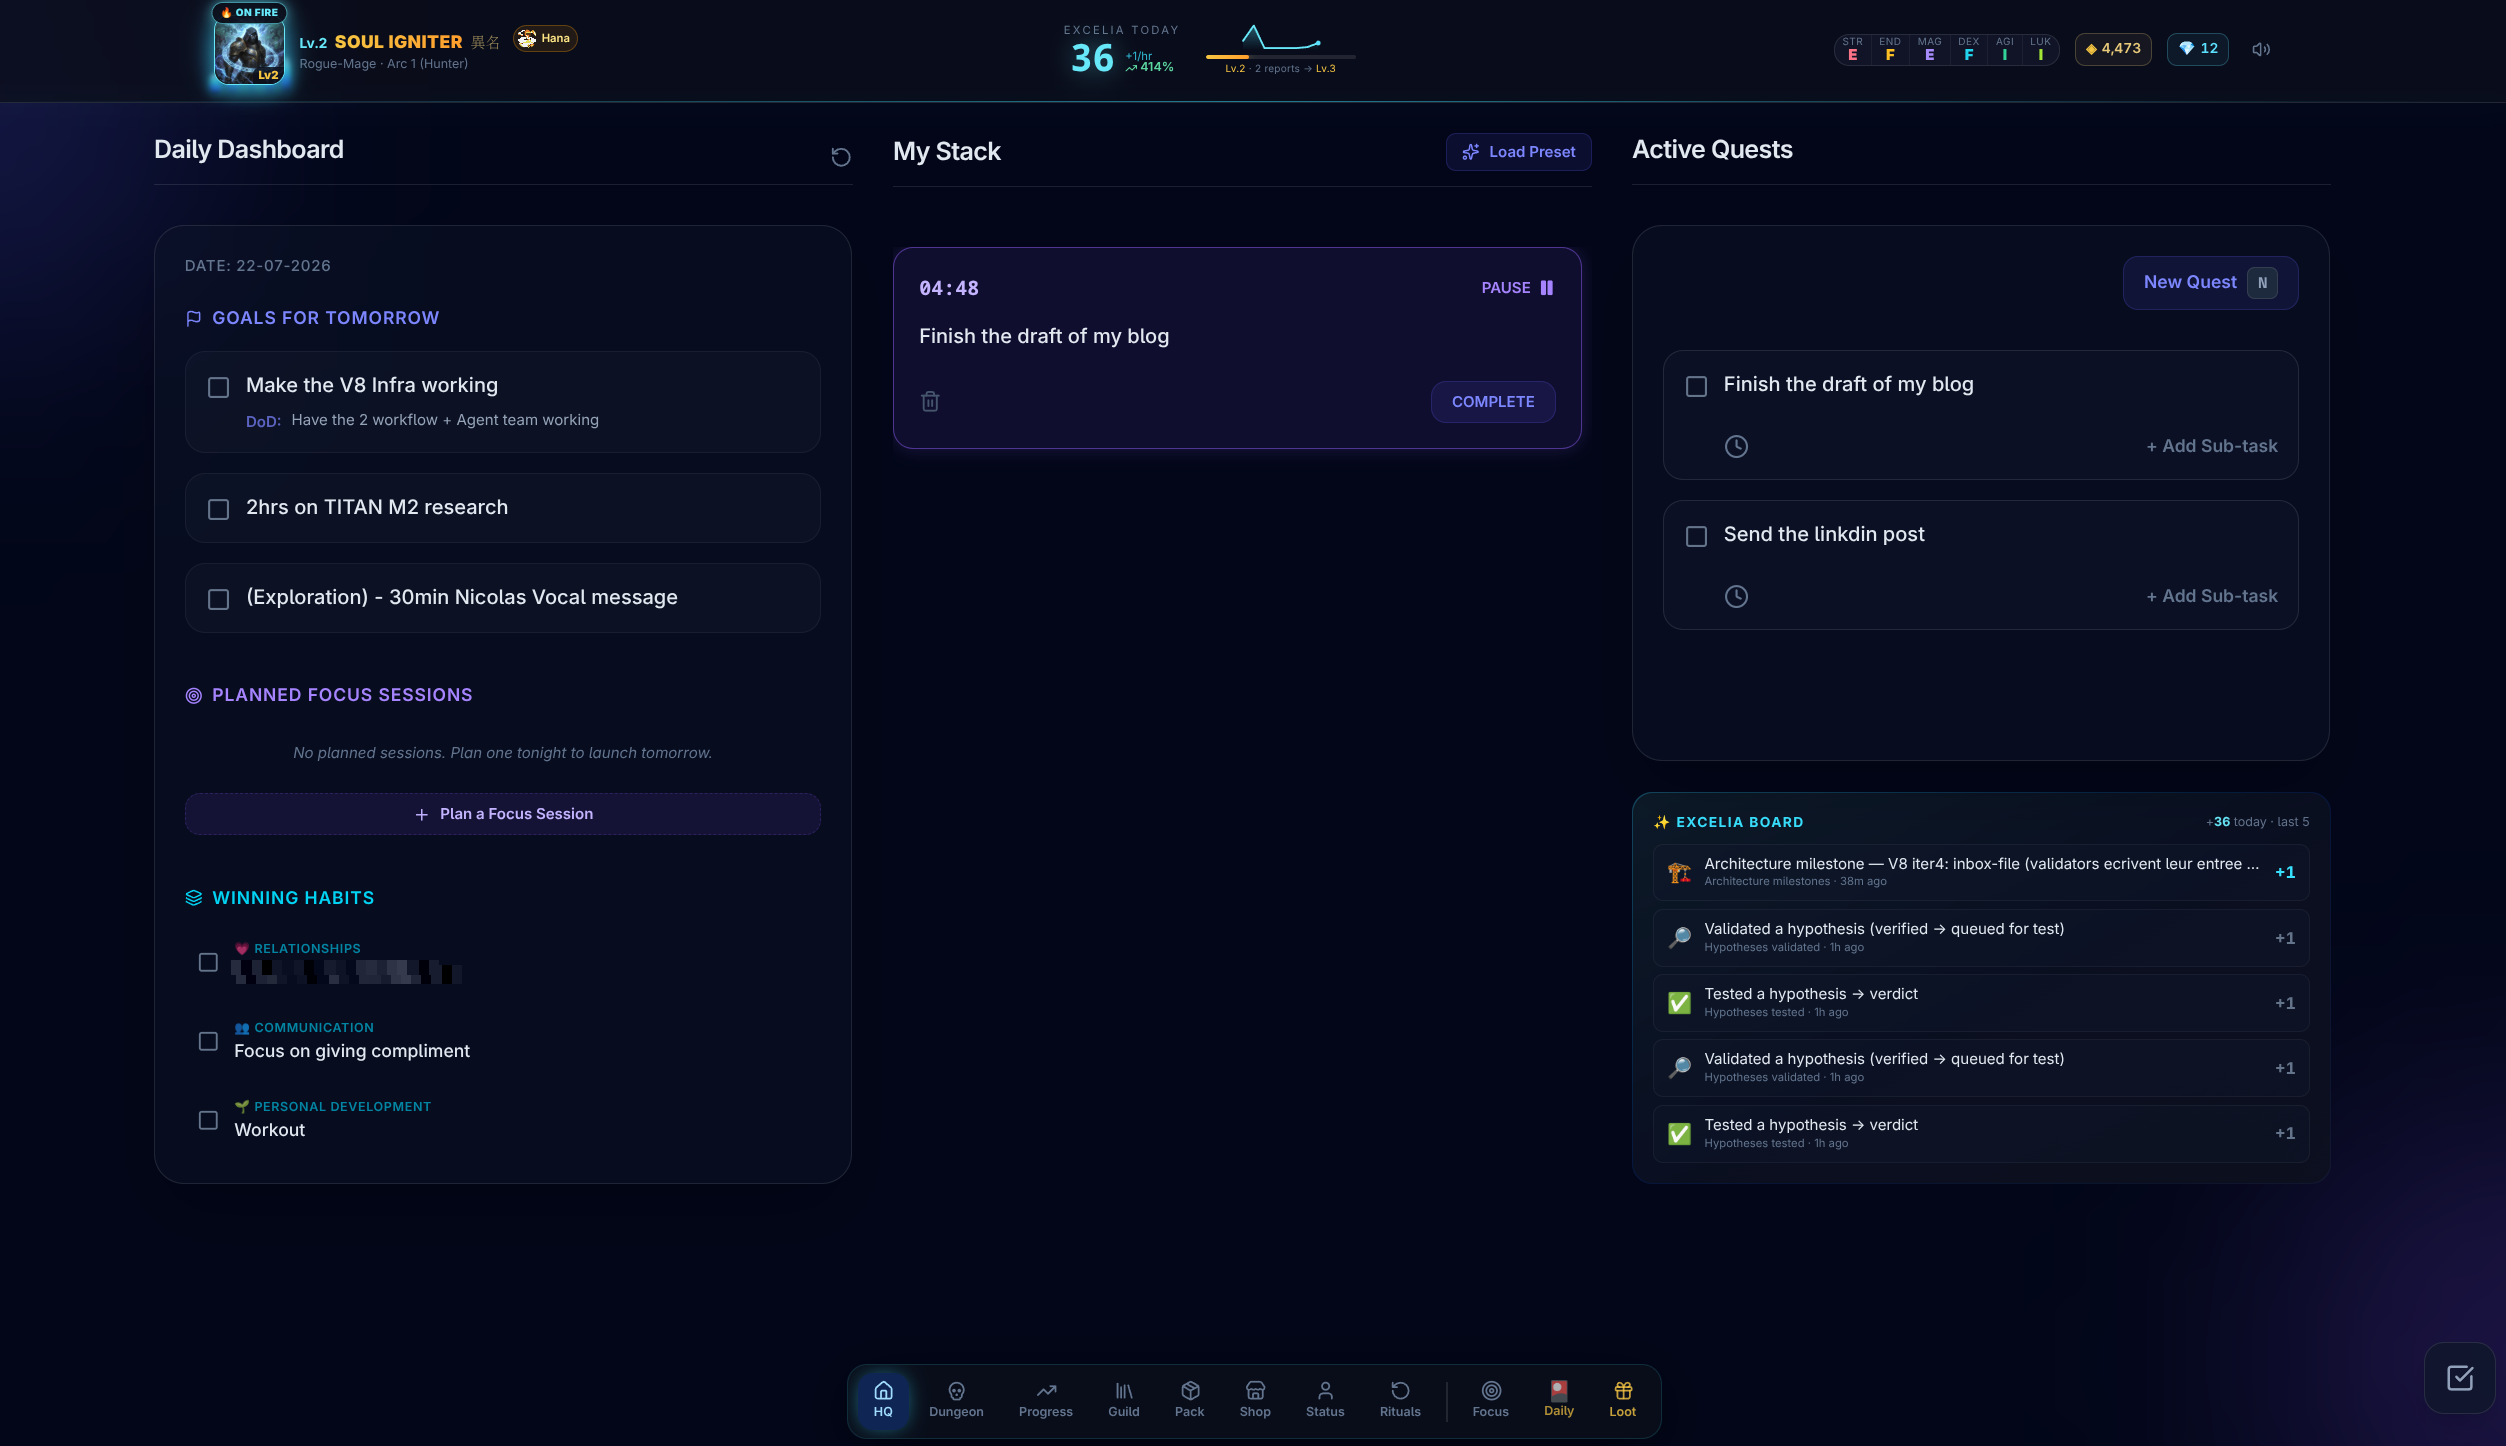
Task: Pause the running stack timer
Action: click(1517, 288)
